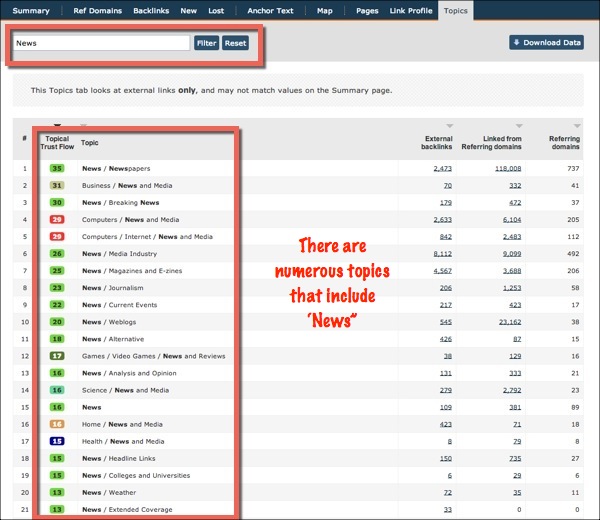Click the Filter button

207,43
